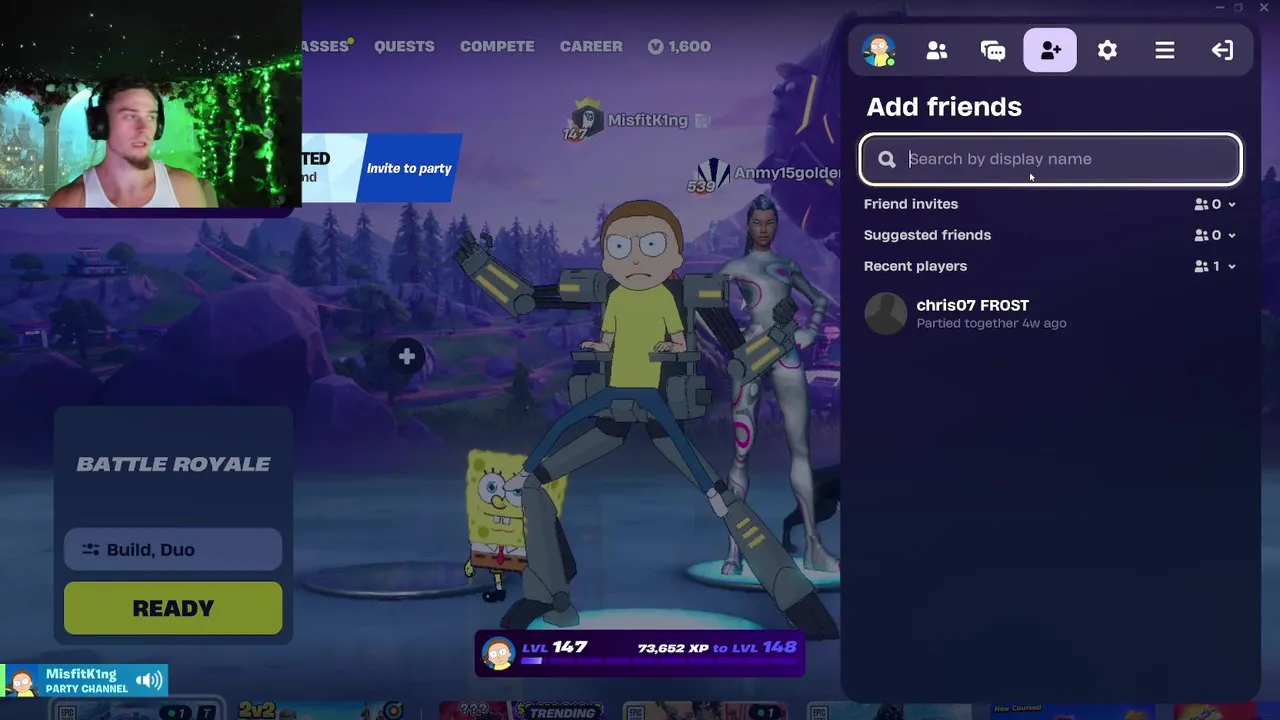Click the exit panel arrow icon

coord(1222,50)
